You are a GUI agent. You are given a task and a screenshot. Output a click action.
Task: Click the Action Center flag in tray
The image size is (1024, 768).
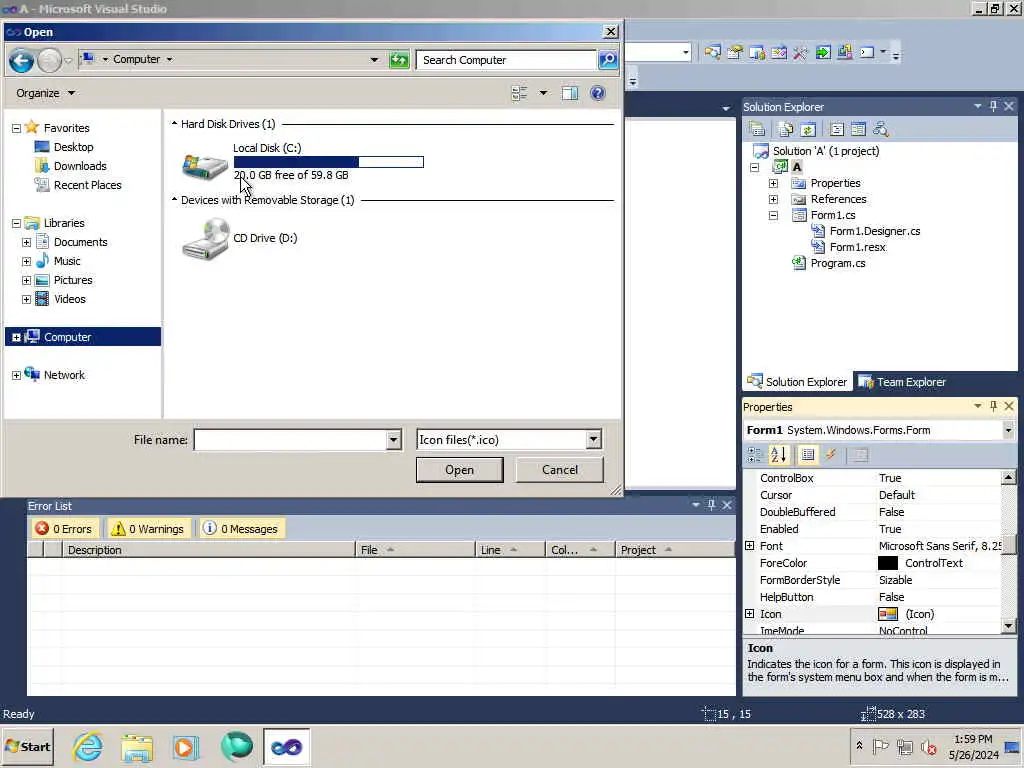pyautogui.click(x=881, y=746)
